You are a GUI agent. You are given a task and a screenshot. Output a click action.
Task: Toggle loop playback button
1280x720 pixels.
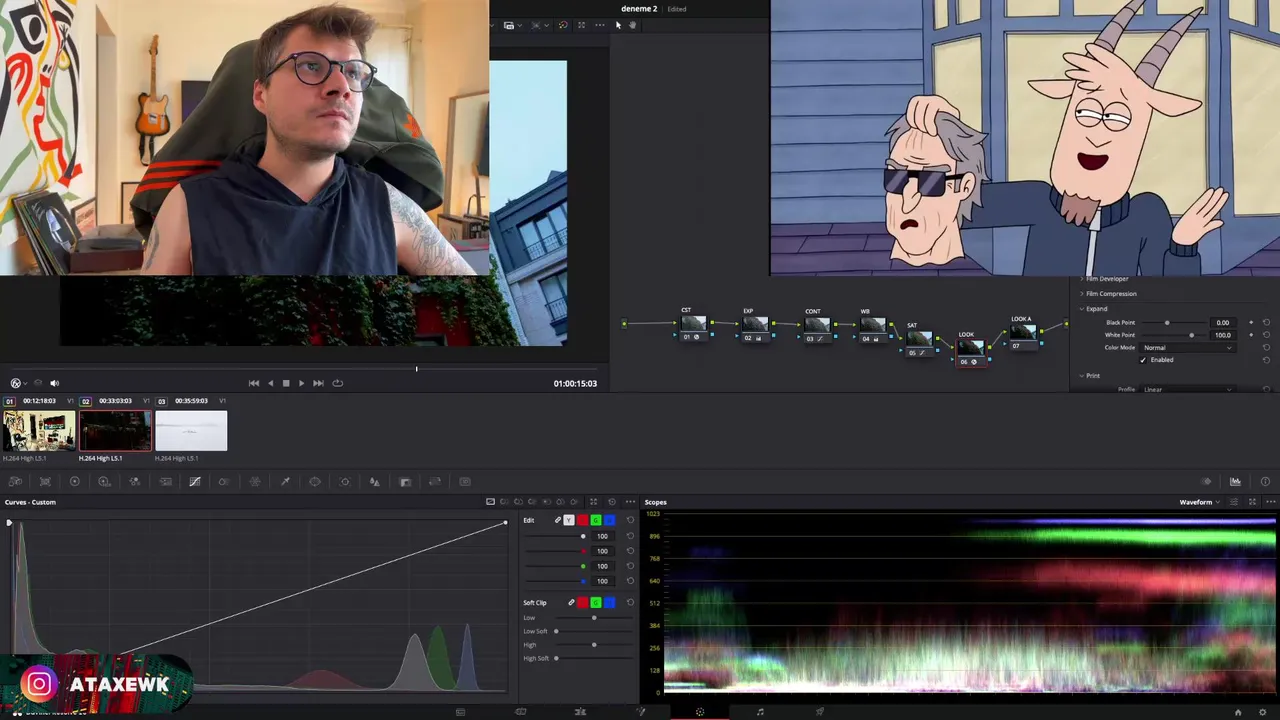point(338,383)
